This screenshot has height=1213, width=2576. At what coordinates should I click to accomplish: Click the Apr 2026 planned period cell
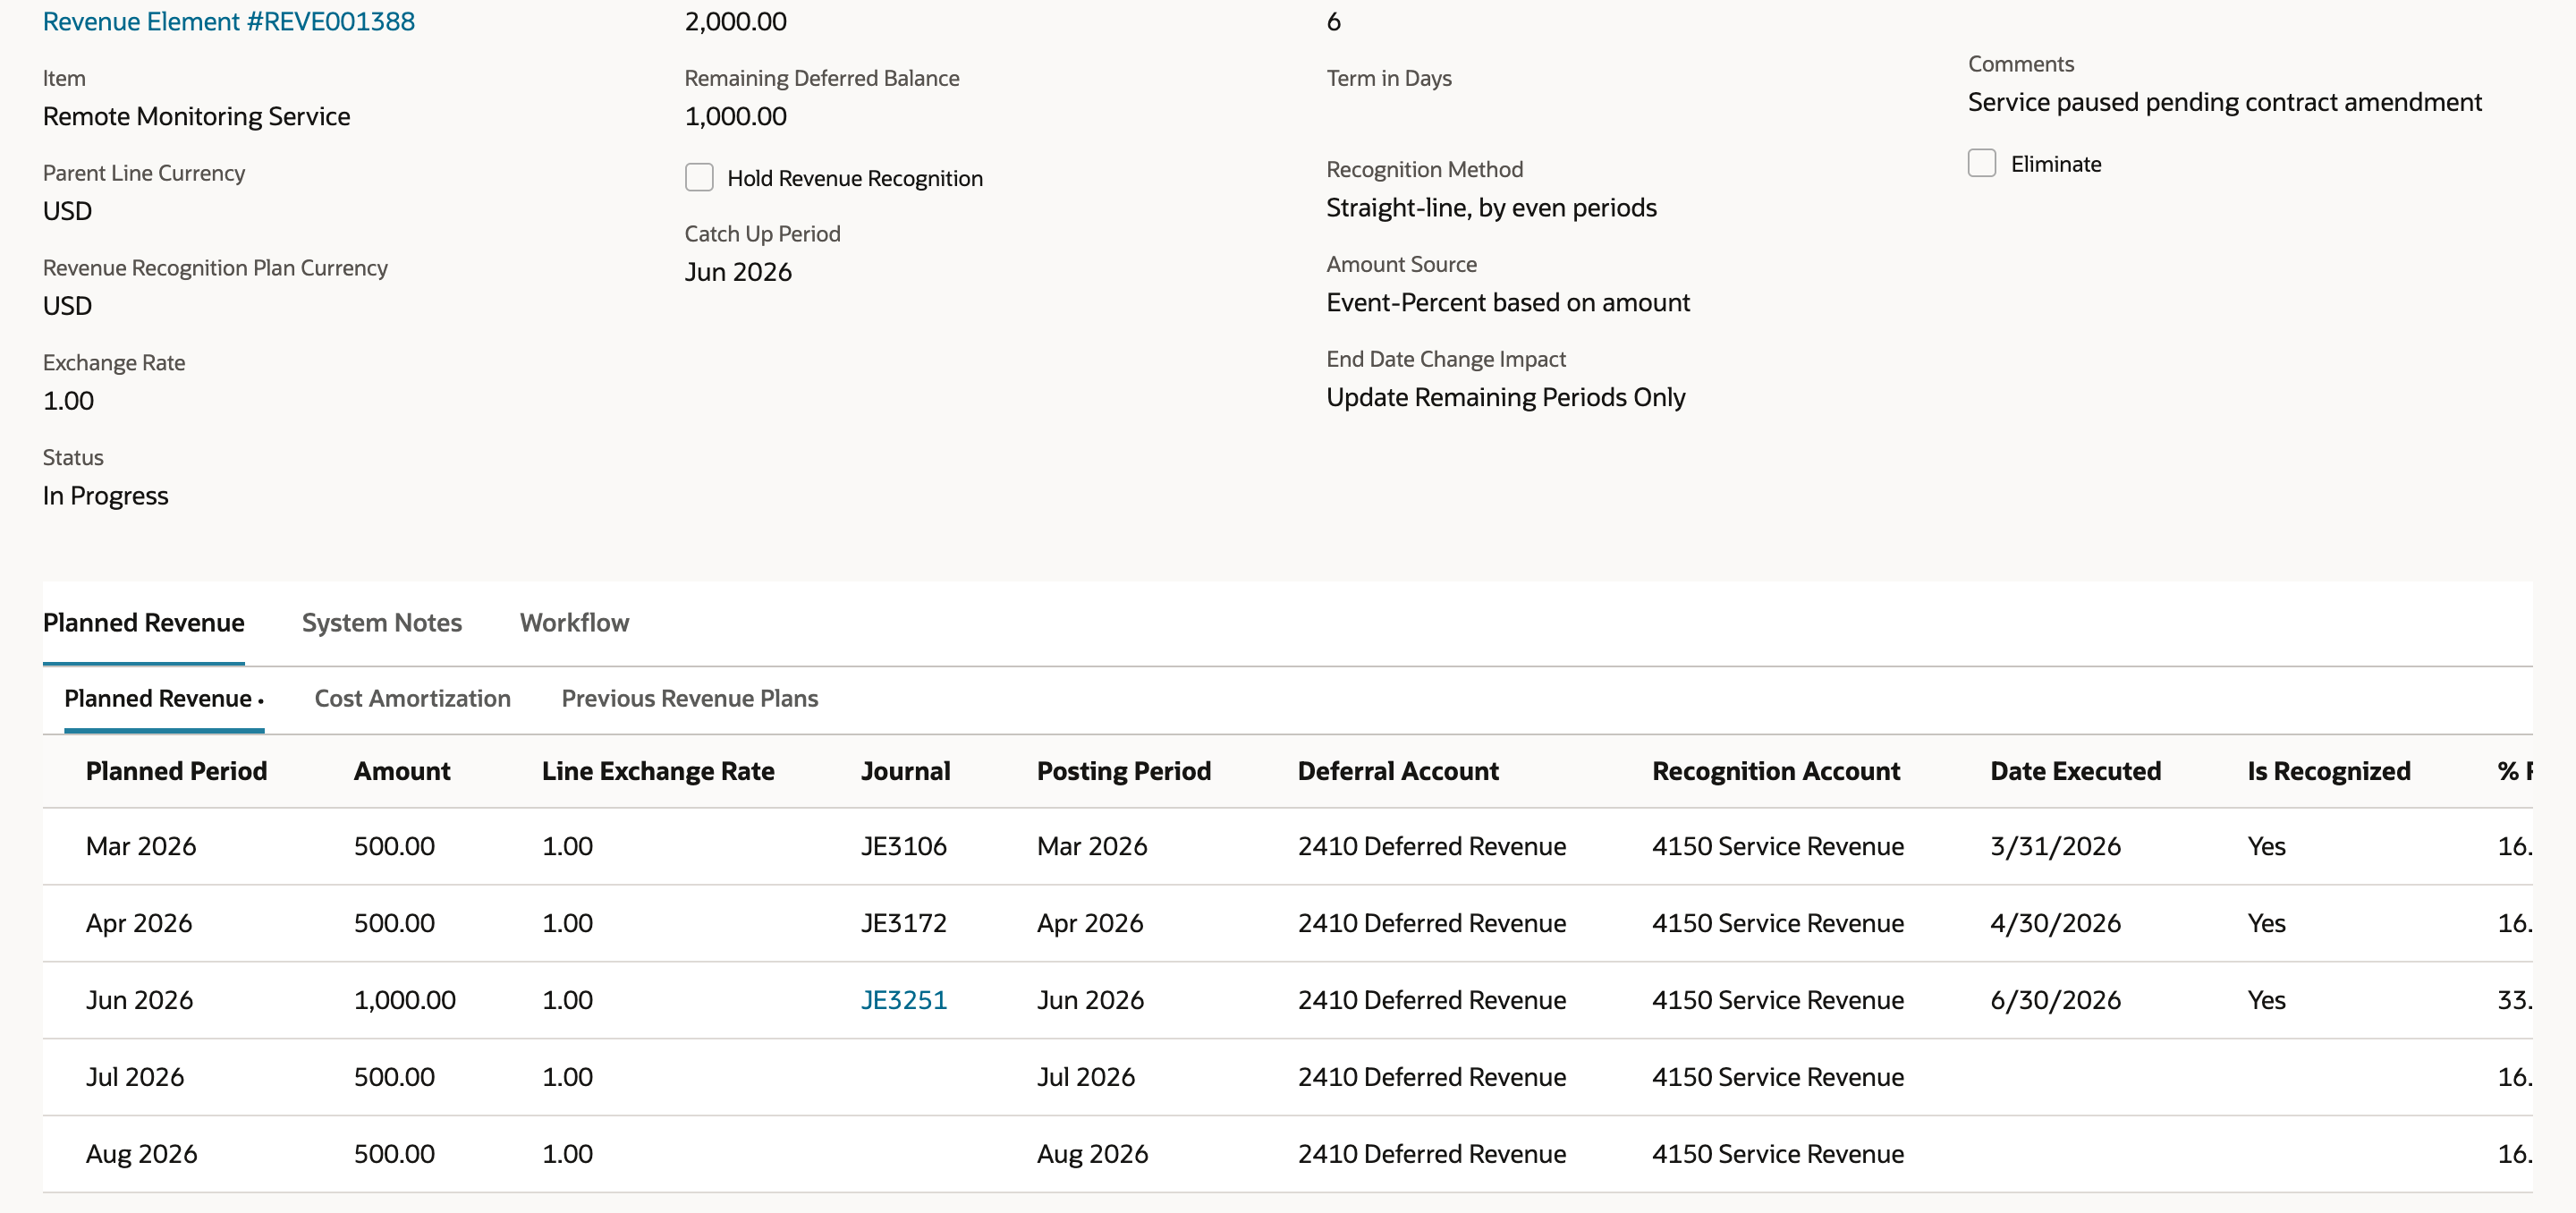click(x=139, y=922)
